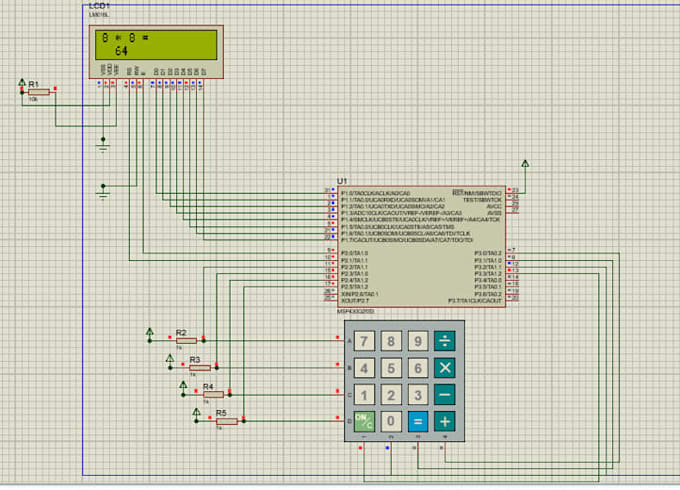Click keypad key 4

tap(364, 368)
